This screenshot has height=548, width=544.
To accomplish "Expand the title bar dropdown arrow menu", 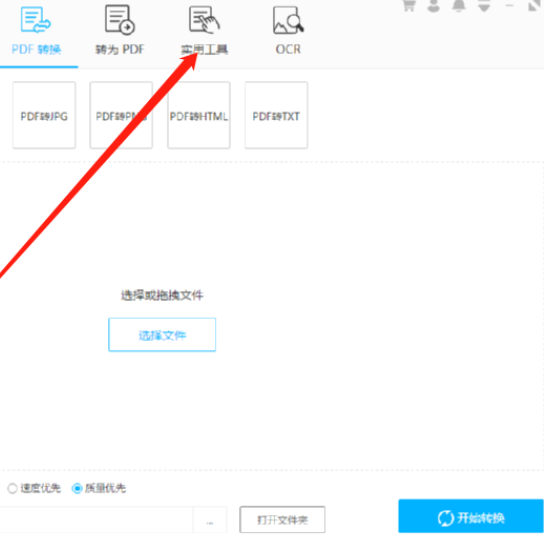I will (x=484, y=6).
